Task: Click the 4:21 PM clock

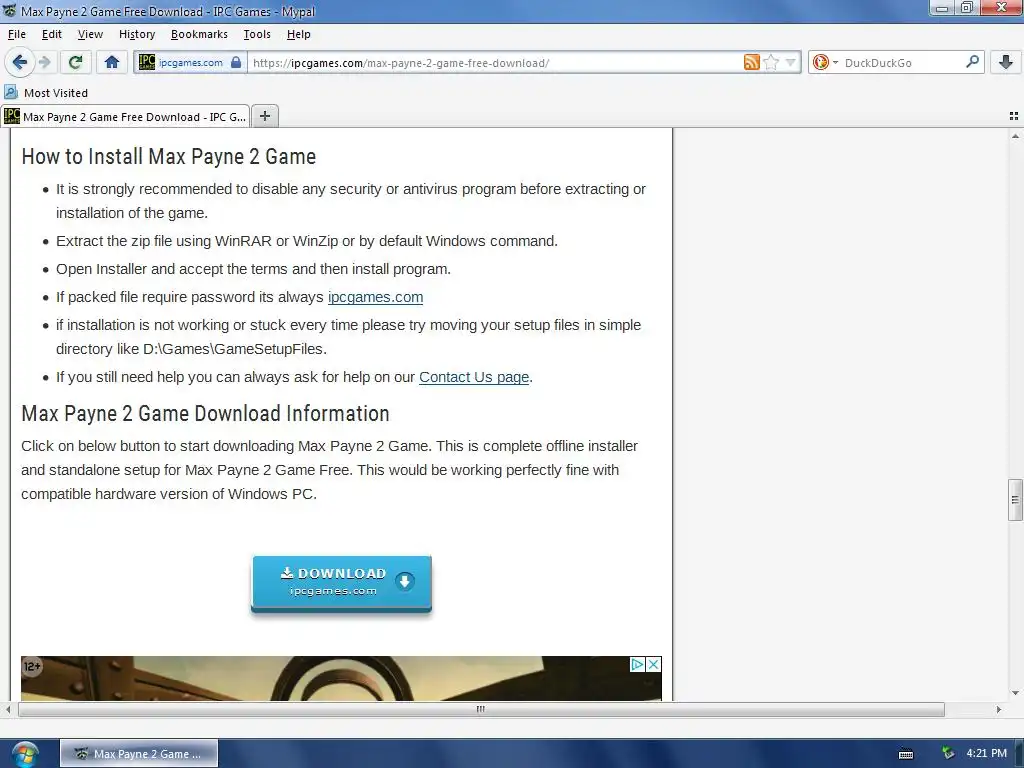Action: point(986,754)
